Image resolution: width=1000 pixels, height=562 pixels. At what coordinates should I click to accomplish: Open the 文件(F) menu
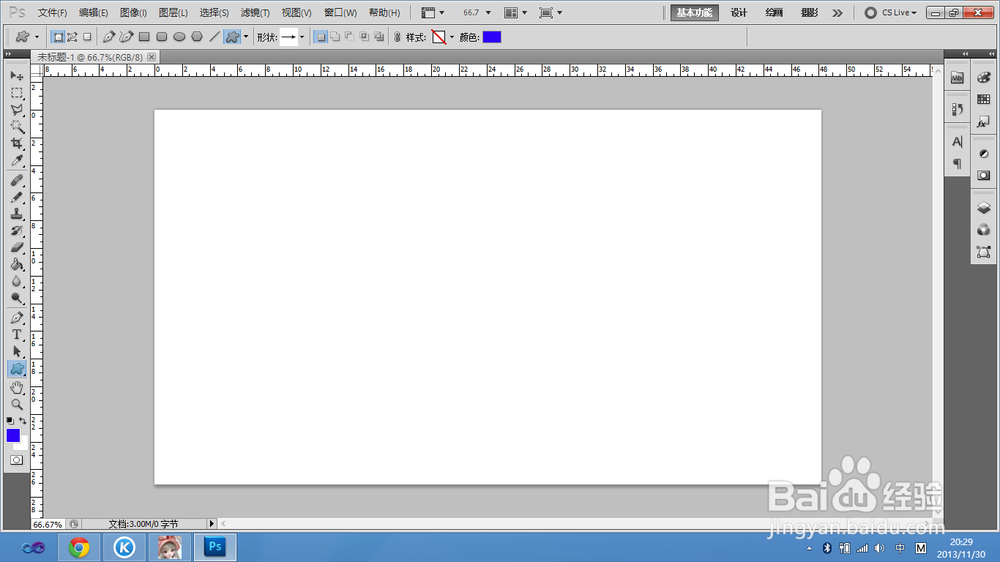(52, 13)
